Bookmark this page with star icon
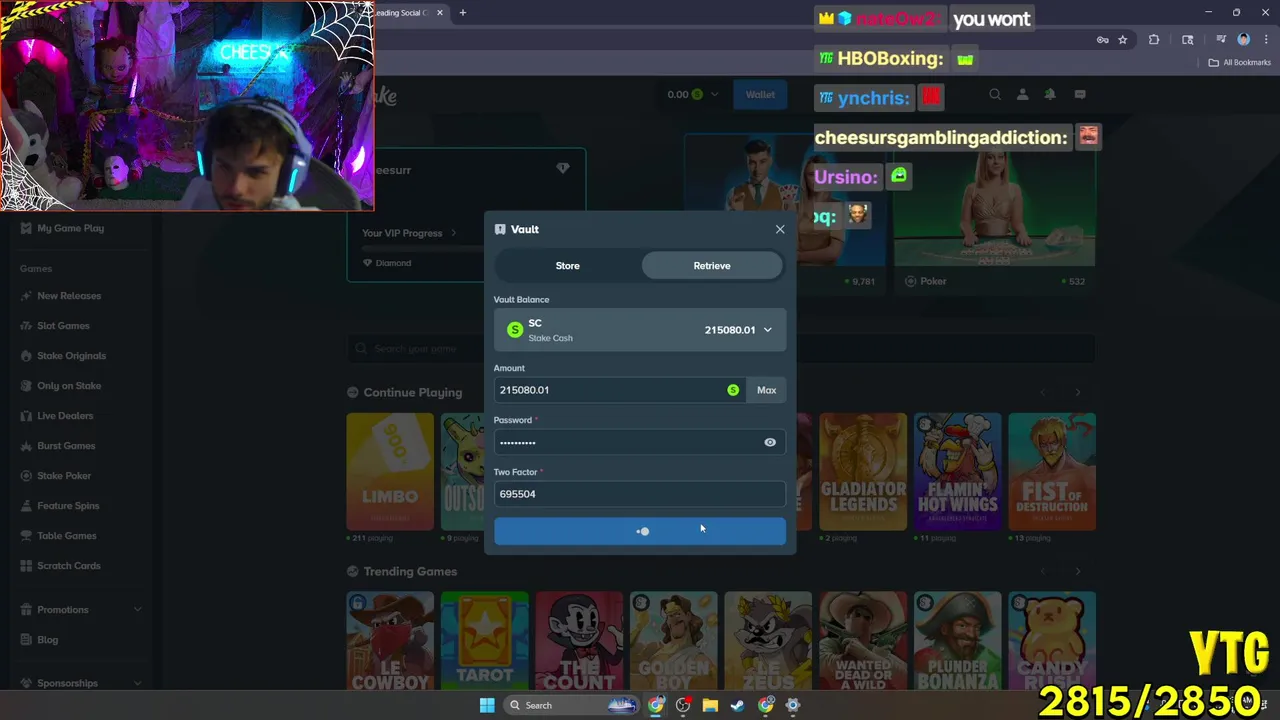 click(x=1123, y=40)
